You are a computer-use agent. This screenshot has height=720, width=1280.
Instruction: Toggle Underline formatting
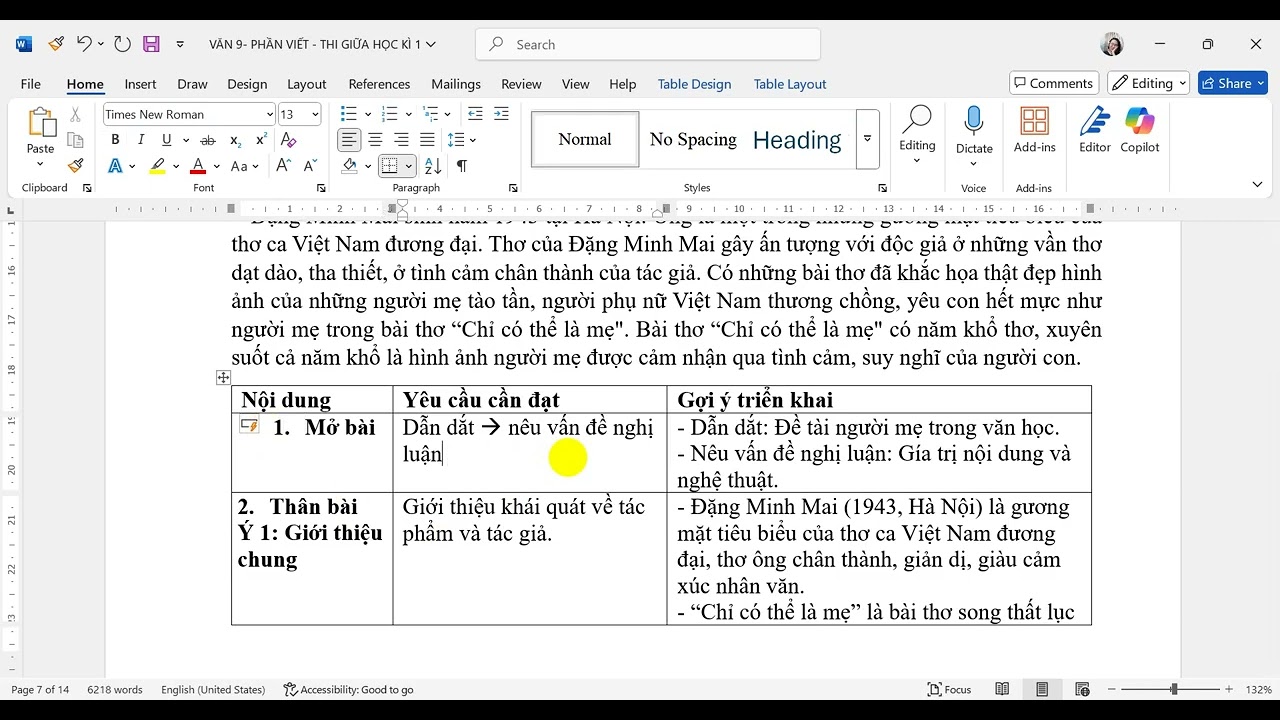pos(167,140)
